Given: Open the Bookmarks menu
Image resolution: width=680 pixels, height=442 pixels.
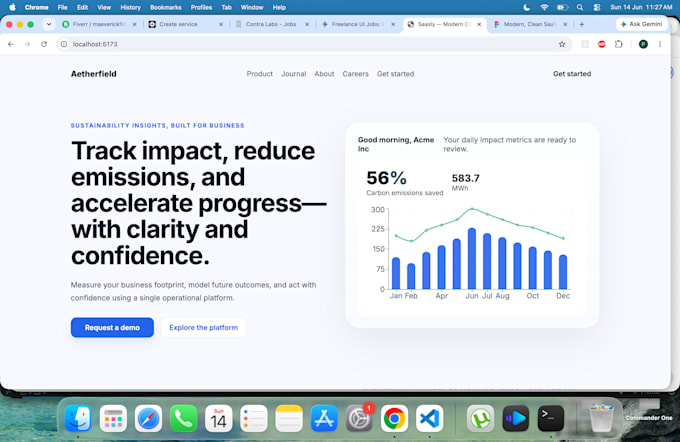Looking at the screenshot, I should 166,7.
